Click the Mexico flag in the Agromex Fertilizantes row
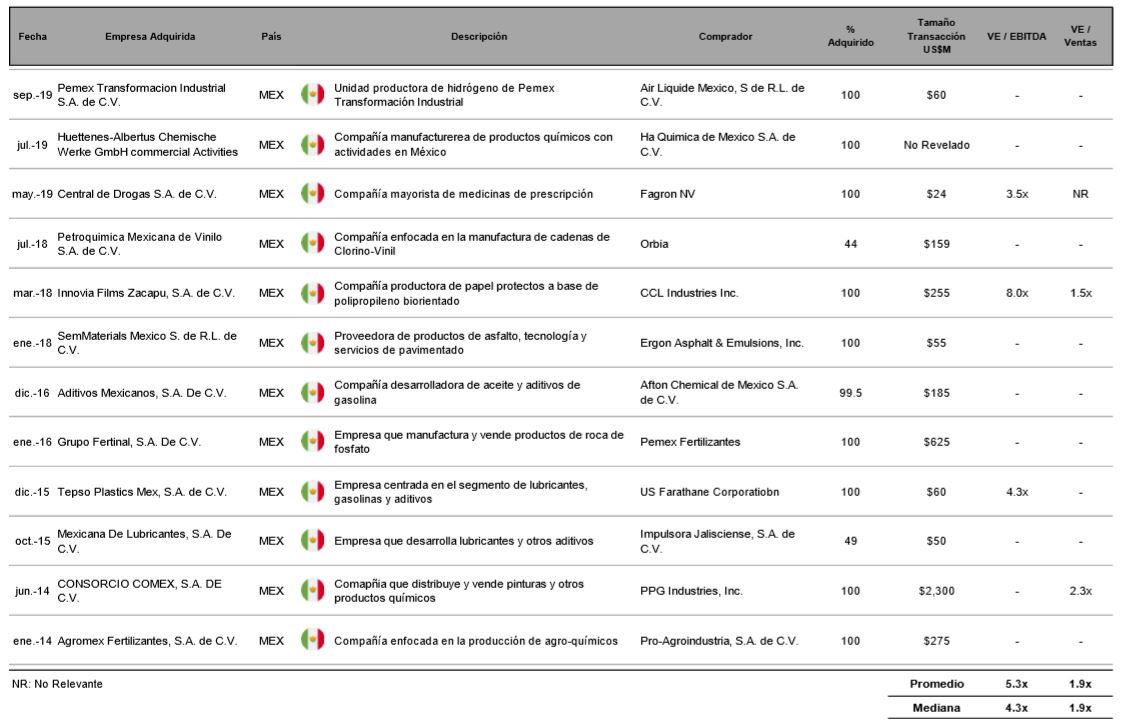 point(312,640)
